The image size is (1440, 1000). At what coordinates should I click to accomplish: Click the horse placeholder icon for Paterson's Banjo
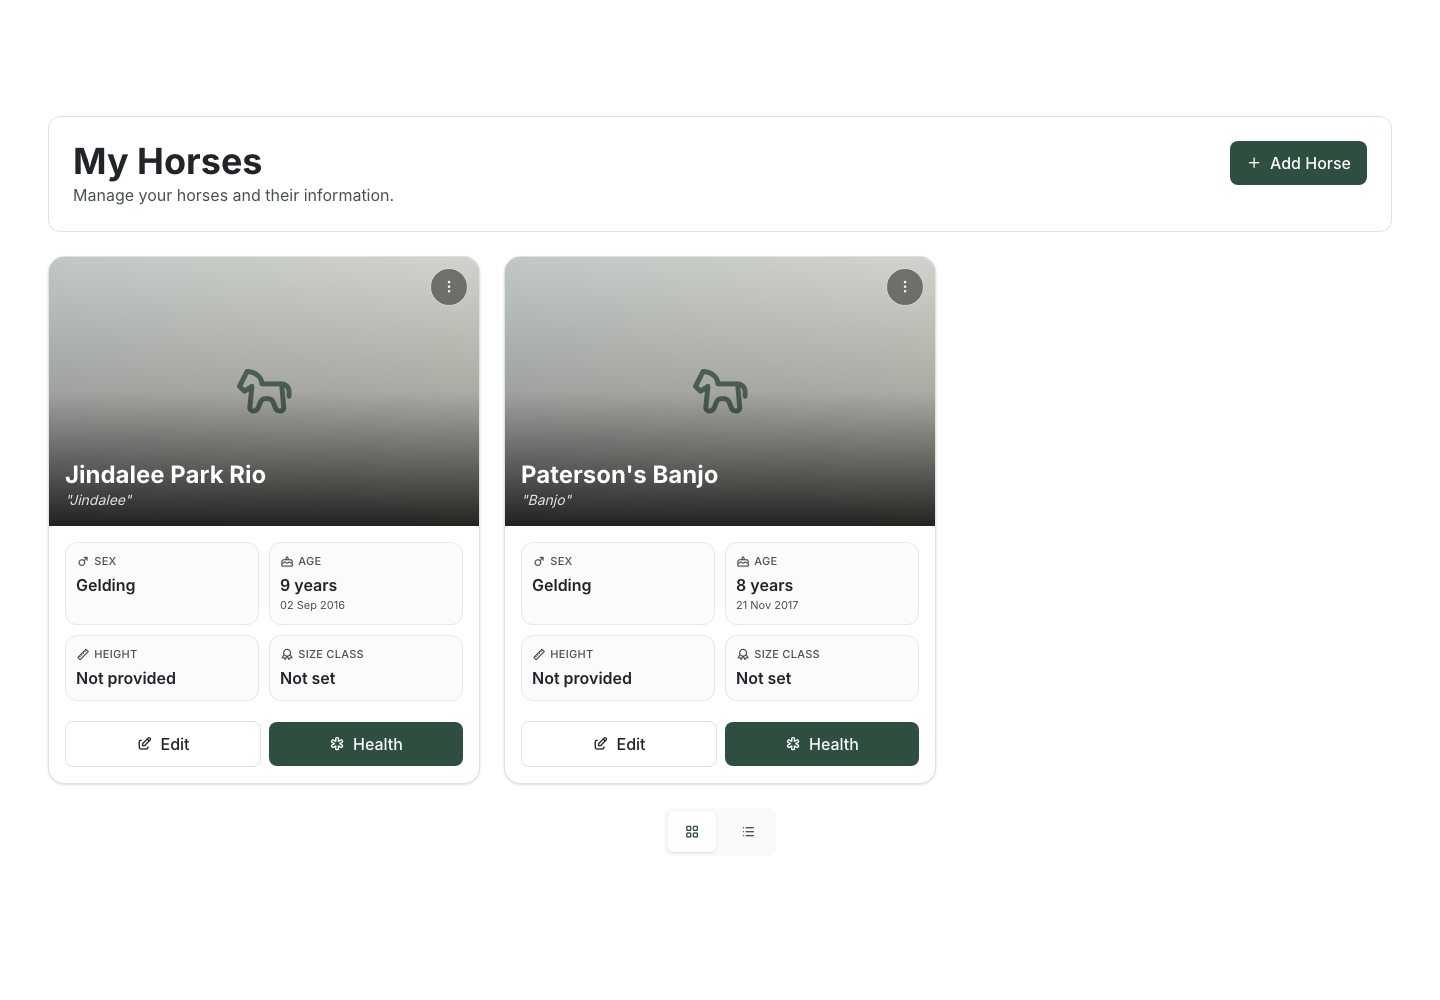click(720, 391)
